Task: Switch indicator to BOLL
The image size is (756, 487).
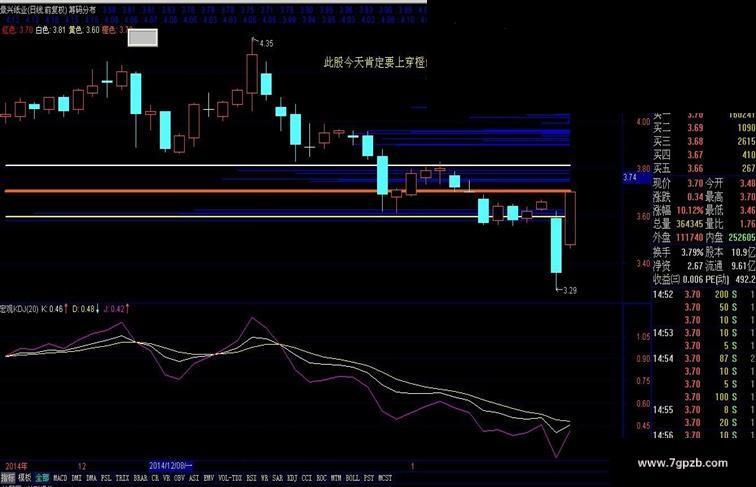Action: coord(352,478)
